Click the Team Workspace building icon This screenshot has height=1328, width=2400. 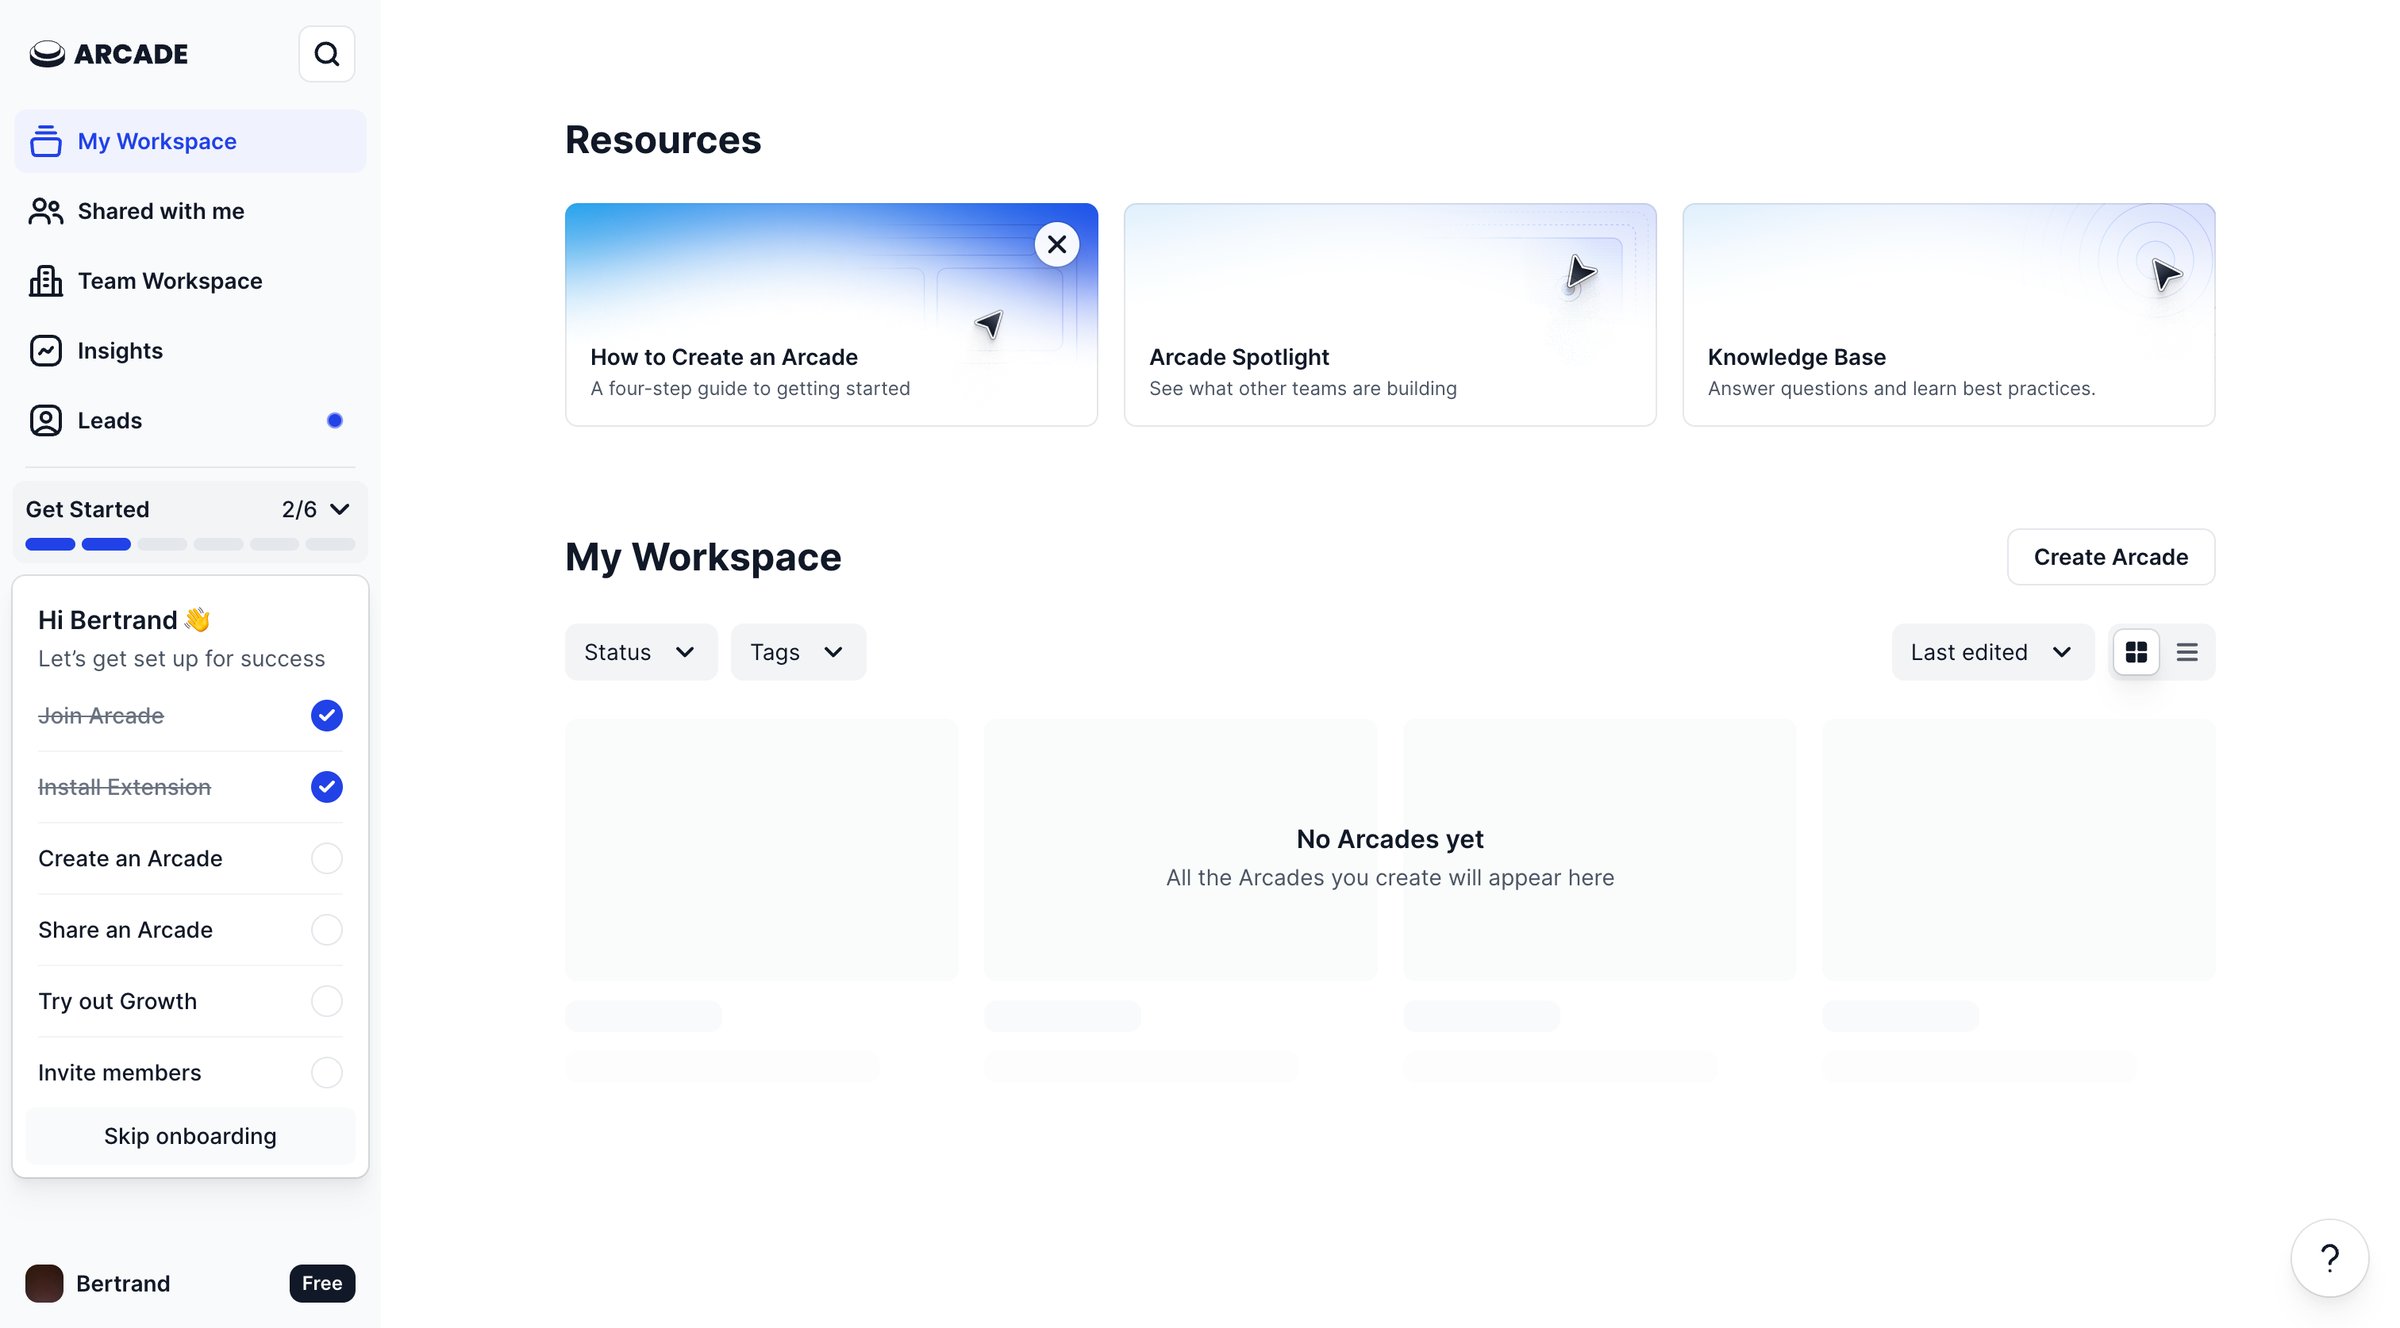[46, 281]
